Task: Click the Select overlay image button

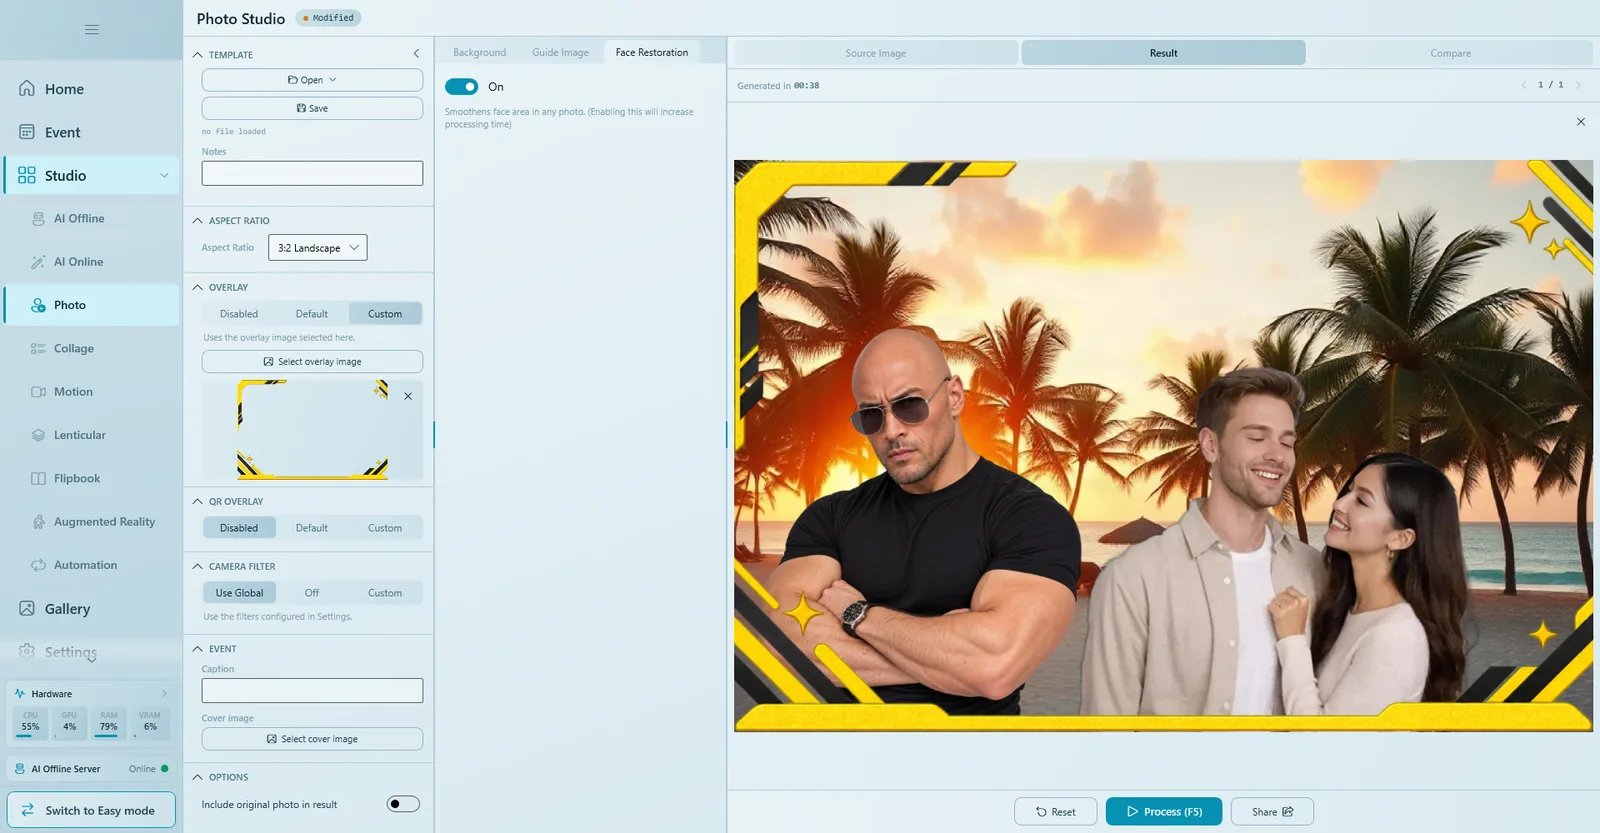Action: (x=312, y=362)
